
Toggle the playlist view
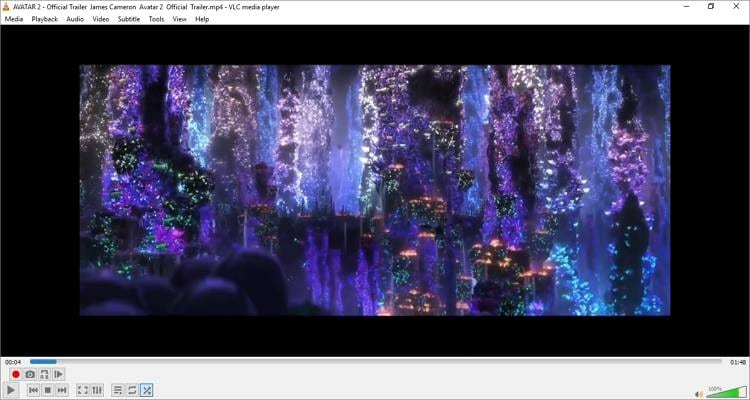[118, 390]
